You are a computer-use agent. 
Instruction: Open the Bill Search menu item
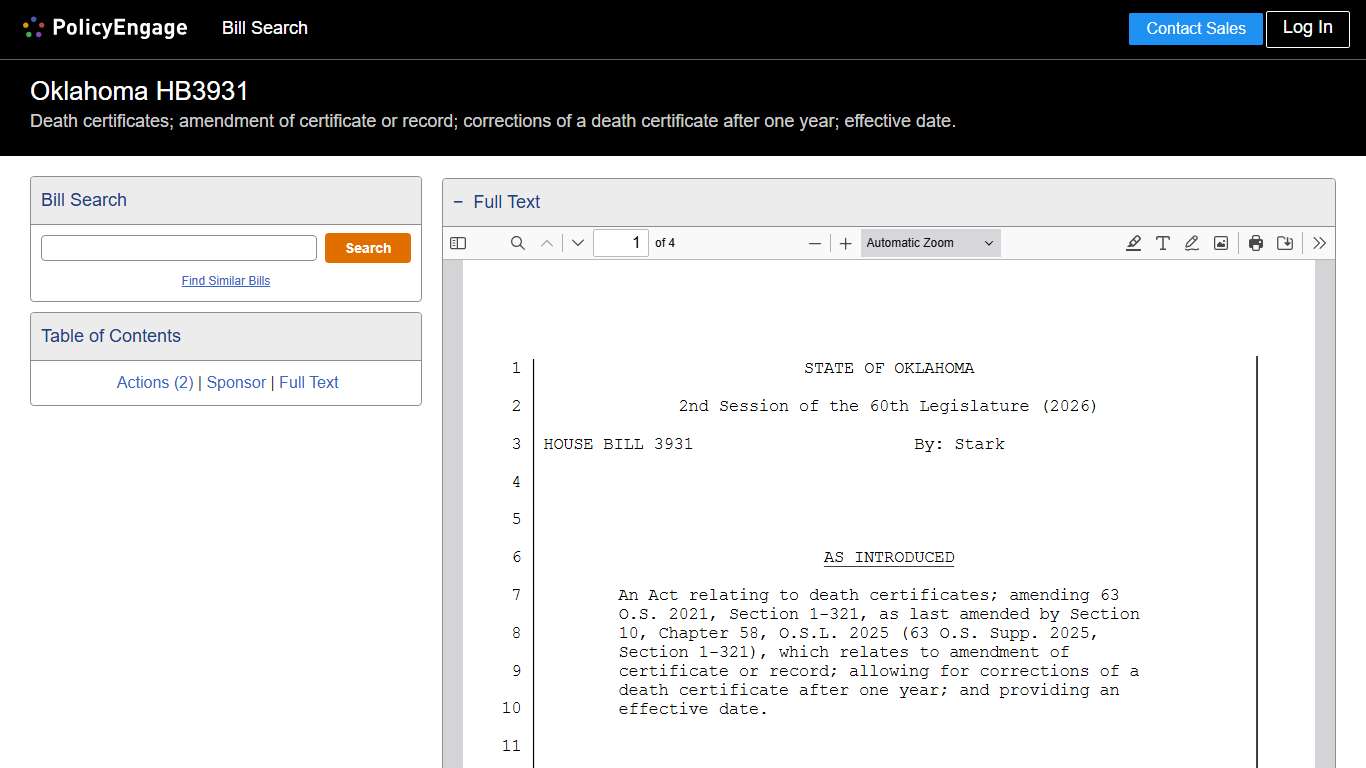264,28
